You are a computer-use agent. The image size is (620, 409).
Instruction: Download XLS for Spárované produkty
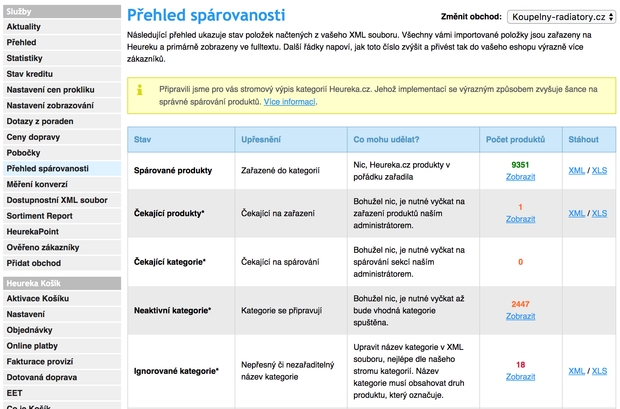(x=599, y=170)
